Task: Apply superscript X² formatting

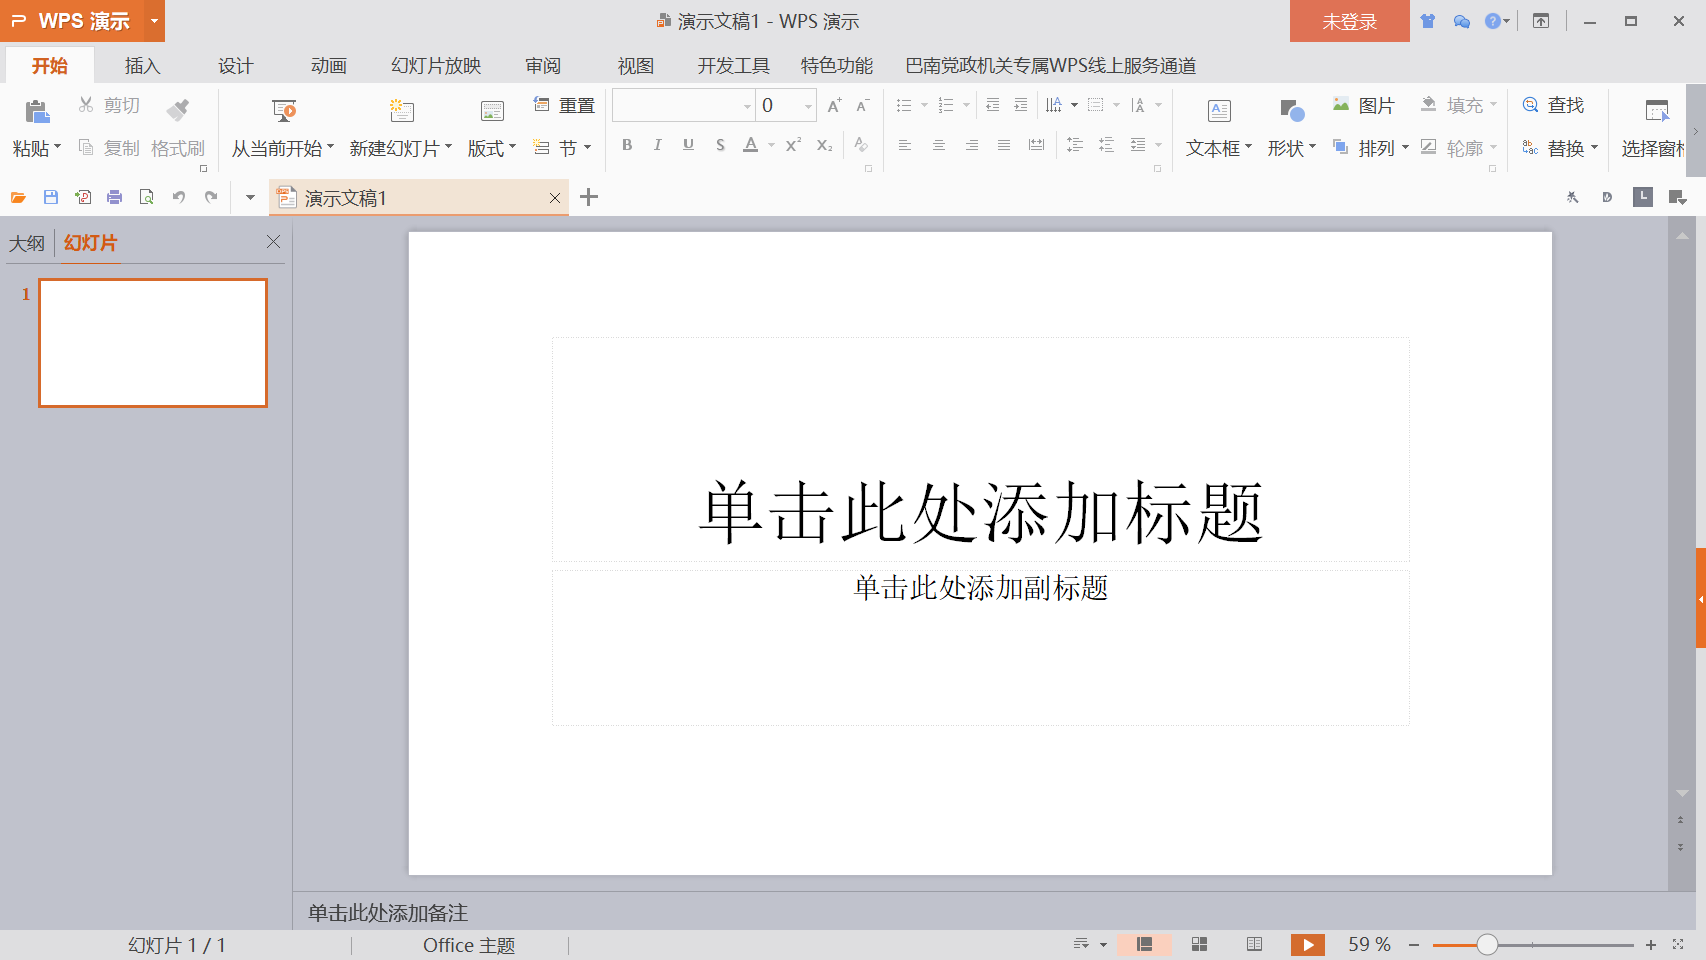Action: point(793,145)
